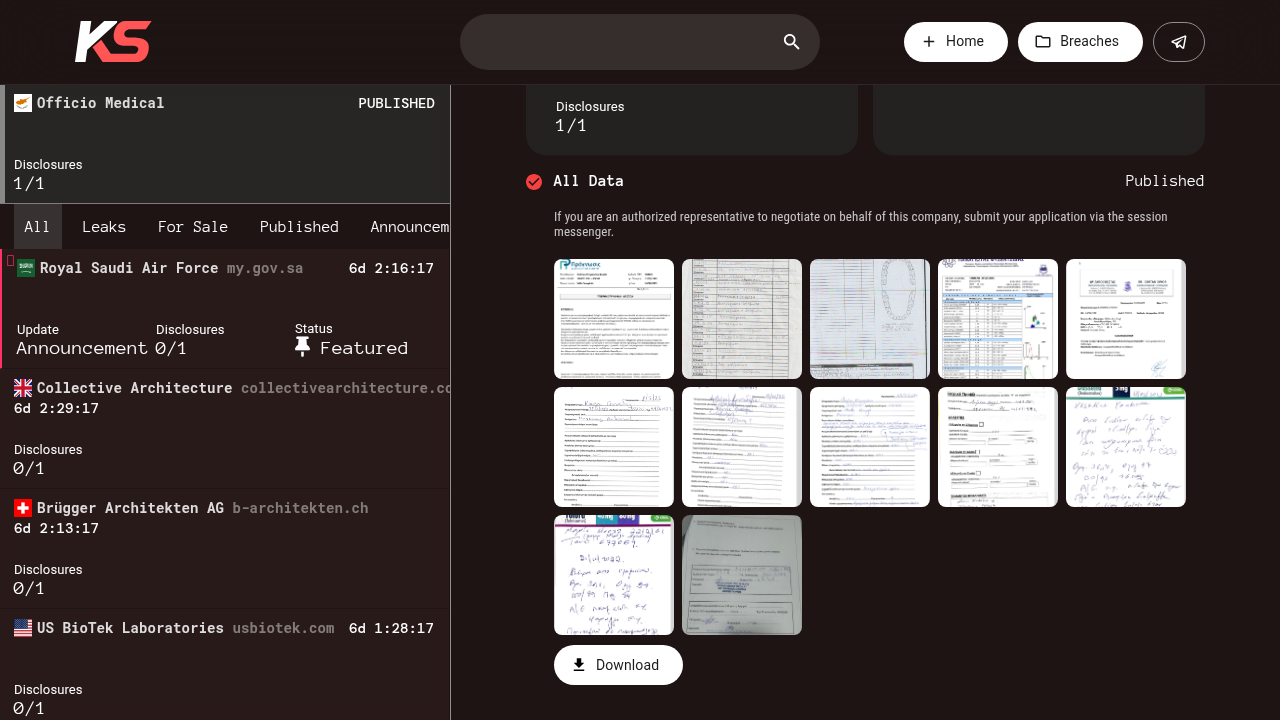Click the Featured status text
This screenshot has height=720, width=1280.
click(364, 348)
